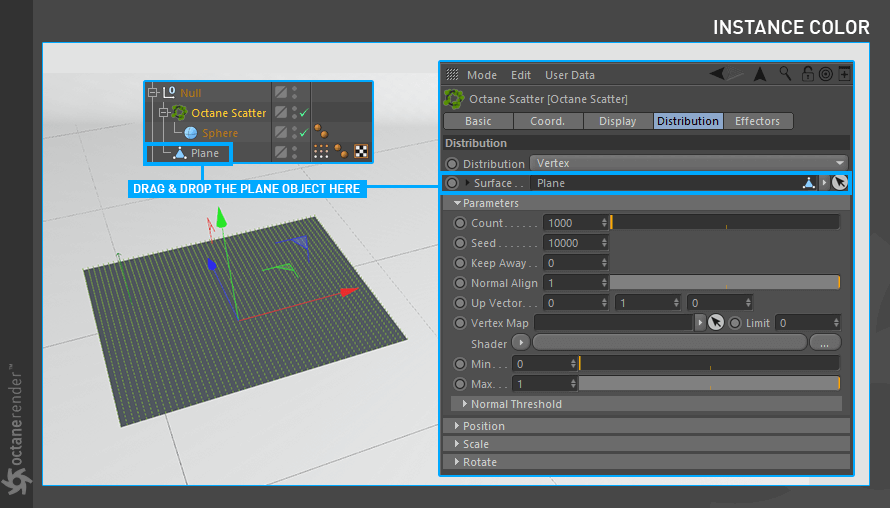Click the Max slider bar

pyautogui.click(x=709, y=384)
